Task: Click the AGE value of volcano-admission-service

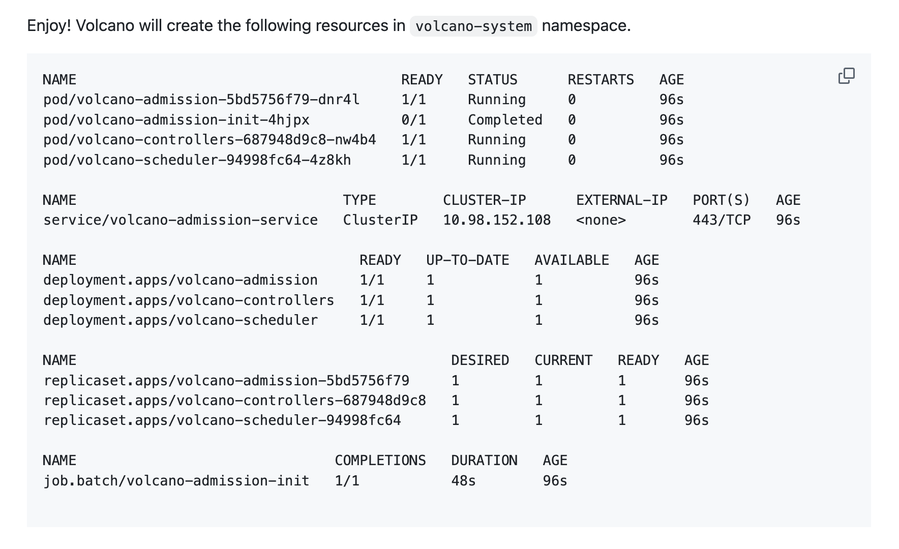Action: [x=788, y=220]
